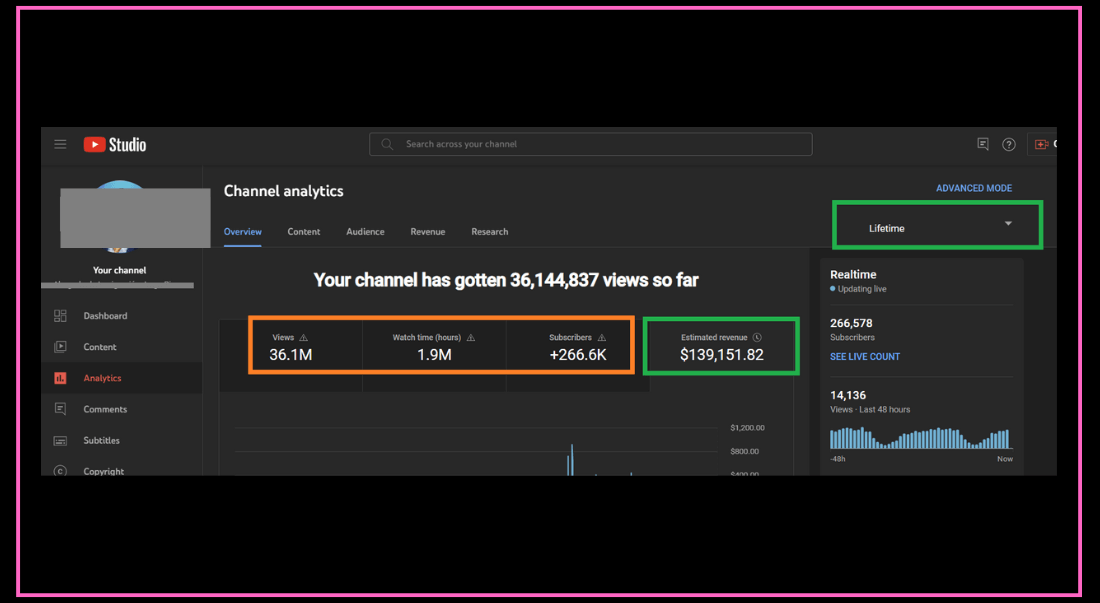Switch to the Audience tab
The height and width of the screenshot is (603, 1100).
pyautogui.click(x=365, y=232)
